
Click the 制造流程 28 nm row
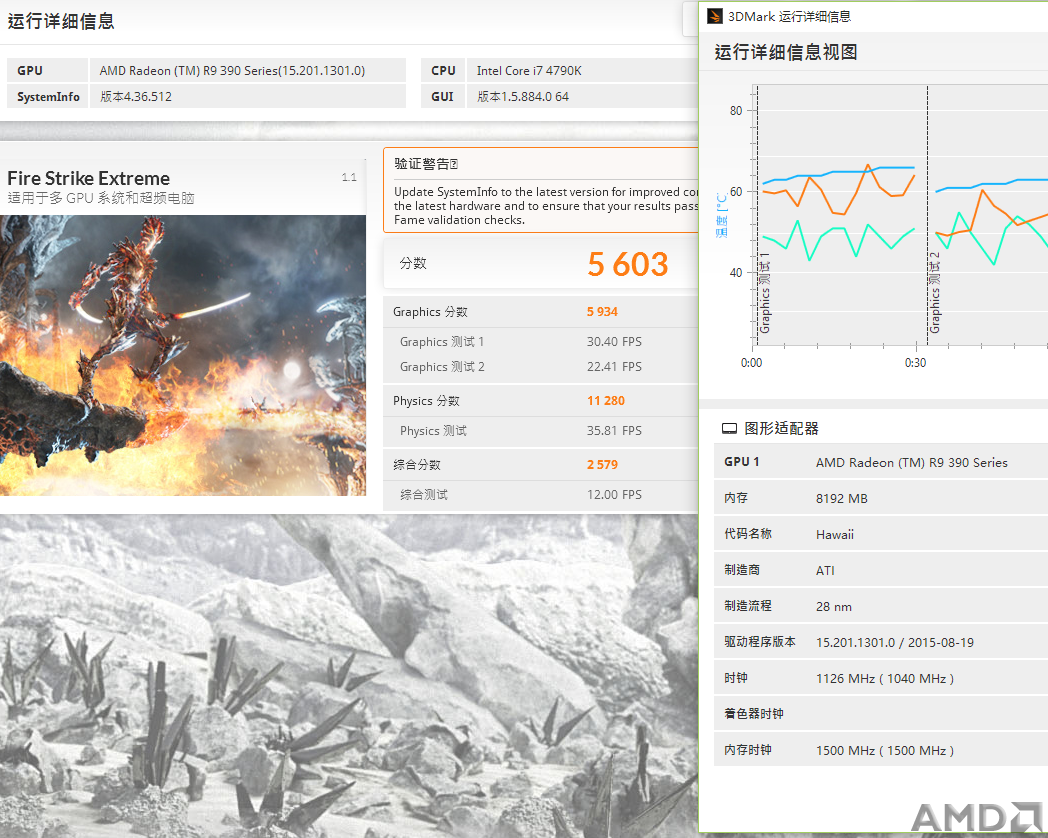click(881, 606)
